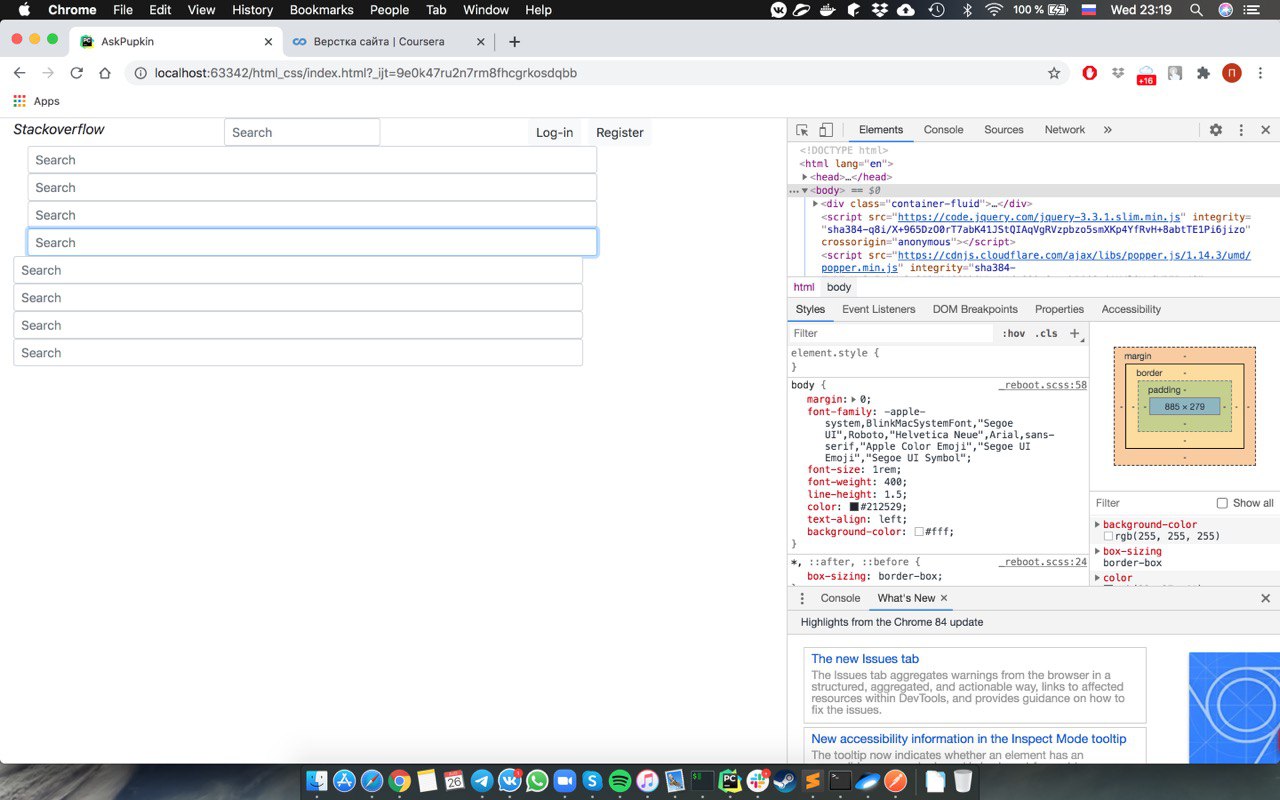The height and width of the screenshot is (800, 1280).
Task: Open the console drawer three-dot menu
Action: pyautogui.click(x=801, y=598)
